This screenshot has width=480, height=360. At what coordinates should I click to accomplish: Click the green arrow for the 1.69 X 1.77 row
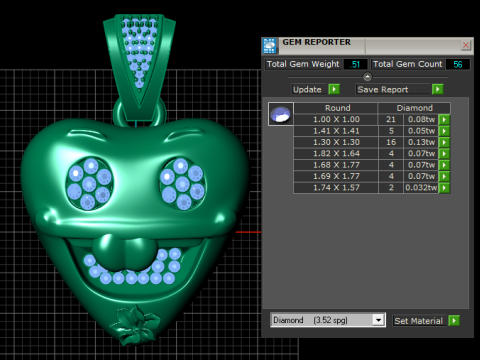(444, 176)
